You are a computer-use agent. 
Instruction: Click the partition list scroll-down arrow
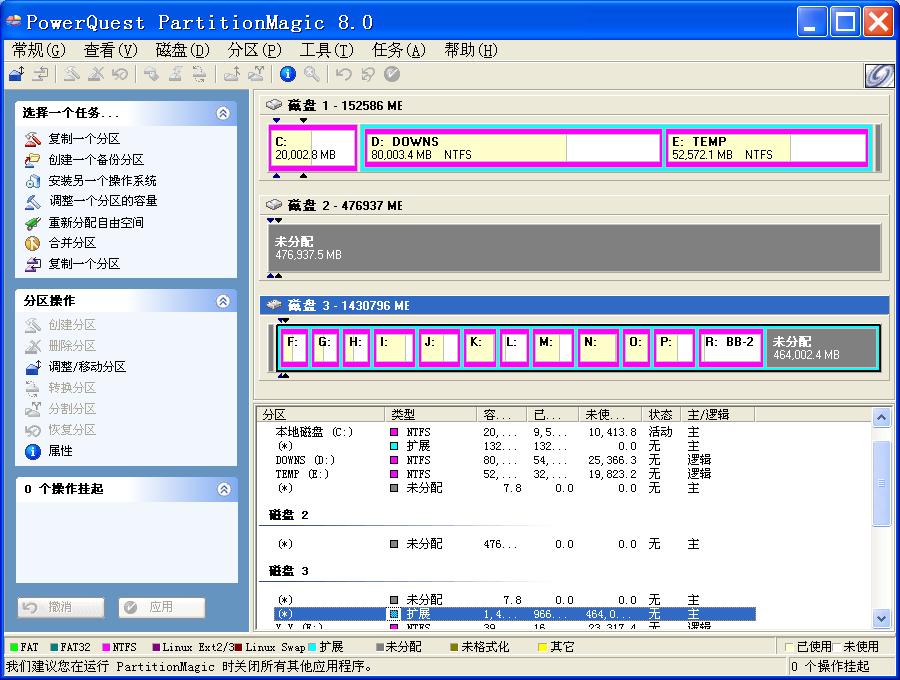coord(881,619)
